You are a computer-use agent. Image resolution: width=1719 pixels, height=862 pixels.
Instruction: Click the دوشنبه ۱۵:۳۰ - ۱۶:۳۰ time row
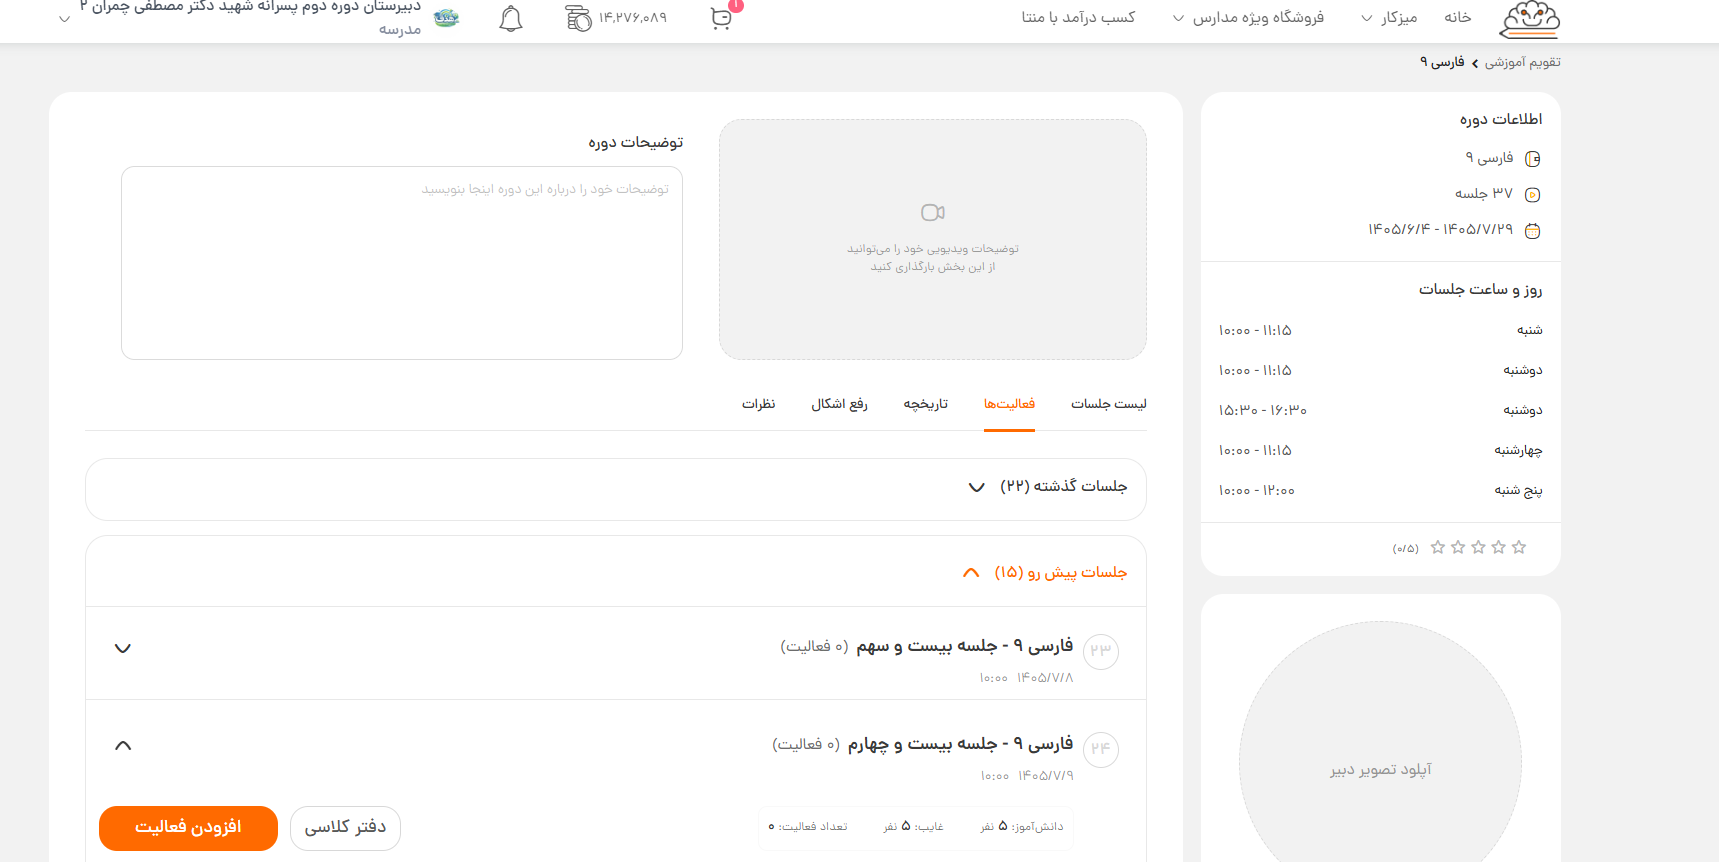point(1380,410)
